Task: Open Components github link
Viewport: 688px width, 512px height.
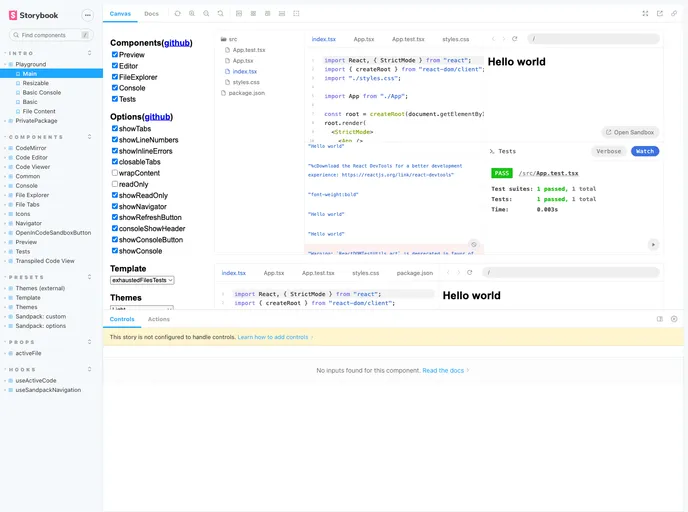Action: pyautogui.click(x=177, y=43)
